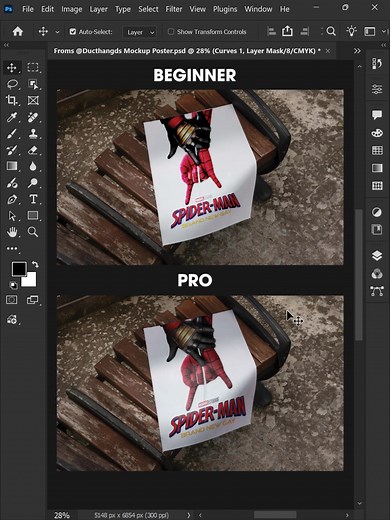Open the Edit Toolbar three-dots menu

tap(12, 249)
